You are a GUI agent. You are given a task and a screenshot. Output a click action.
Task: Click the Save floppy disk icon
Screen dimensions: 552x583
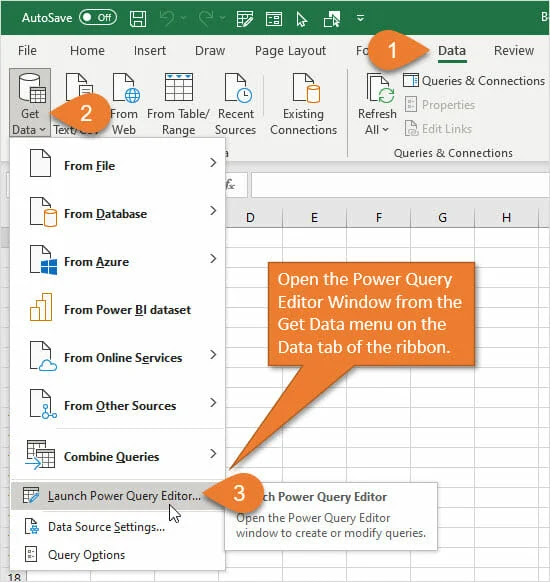pyautogui.click(x=138, y=18)
